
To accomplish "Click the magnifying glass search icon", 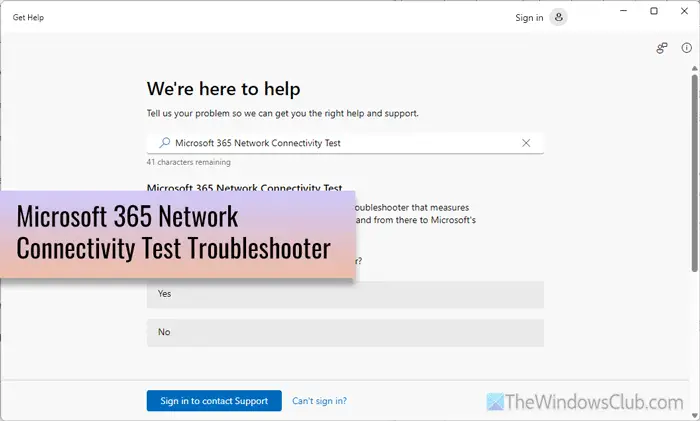I will [164, 143].
